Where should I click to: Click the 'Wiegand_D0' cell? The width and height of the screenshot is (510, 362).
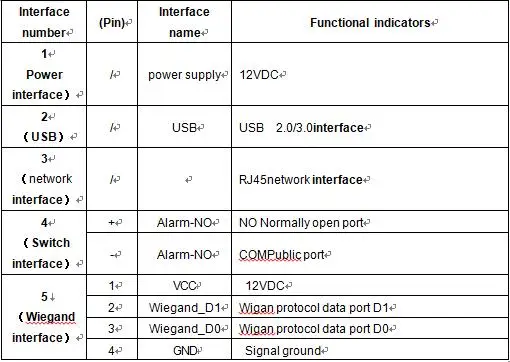pyautogui.click(x=184, y=328)
